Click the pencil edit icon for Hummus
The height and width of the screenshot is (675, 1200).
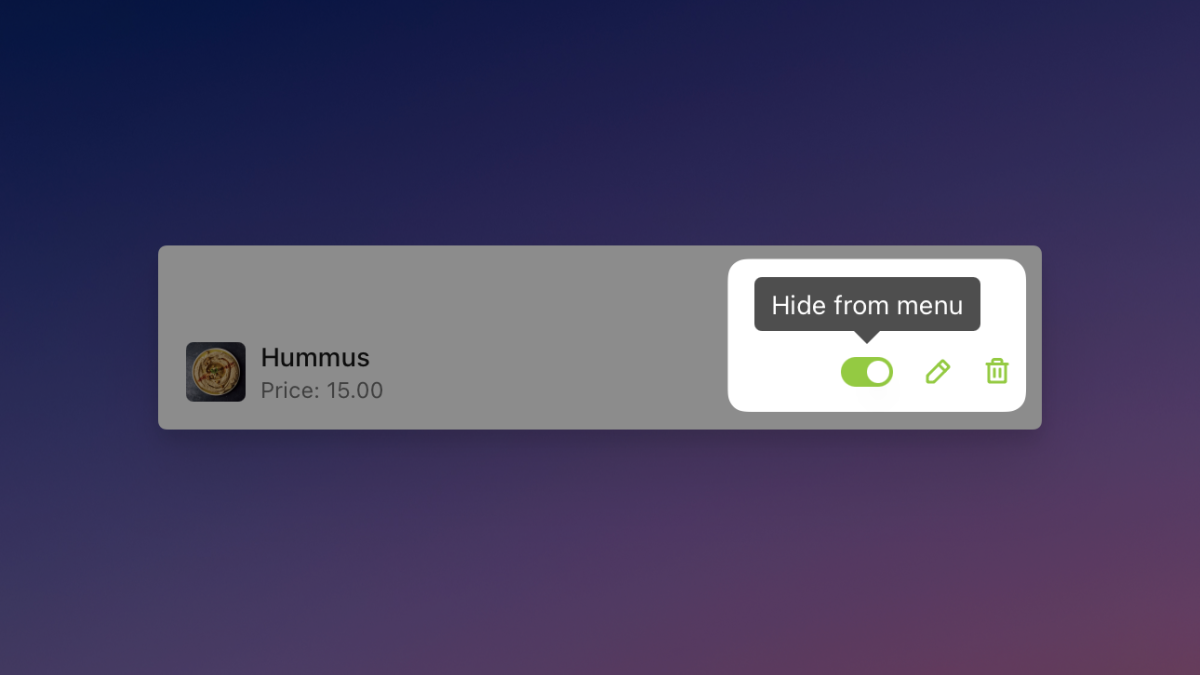pos(937,372)
